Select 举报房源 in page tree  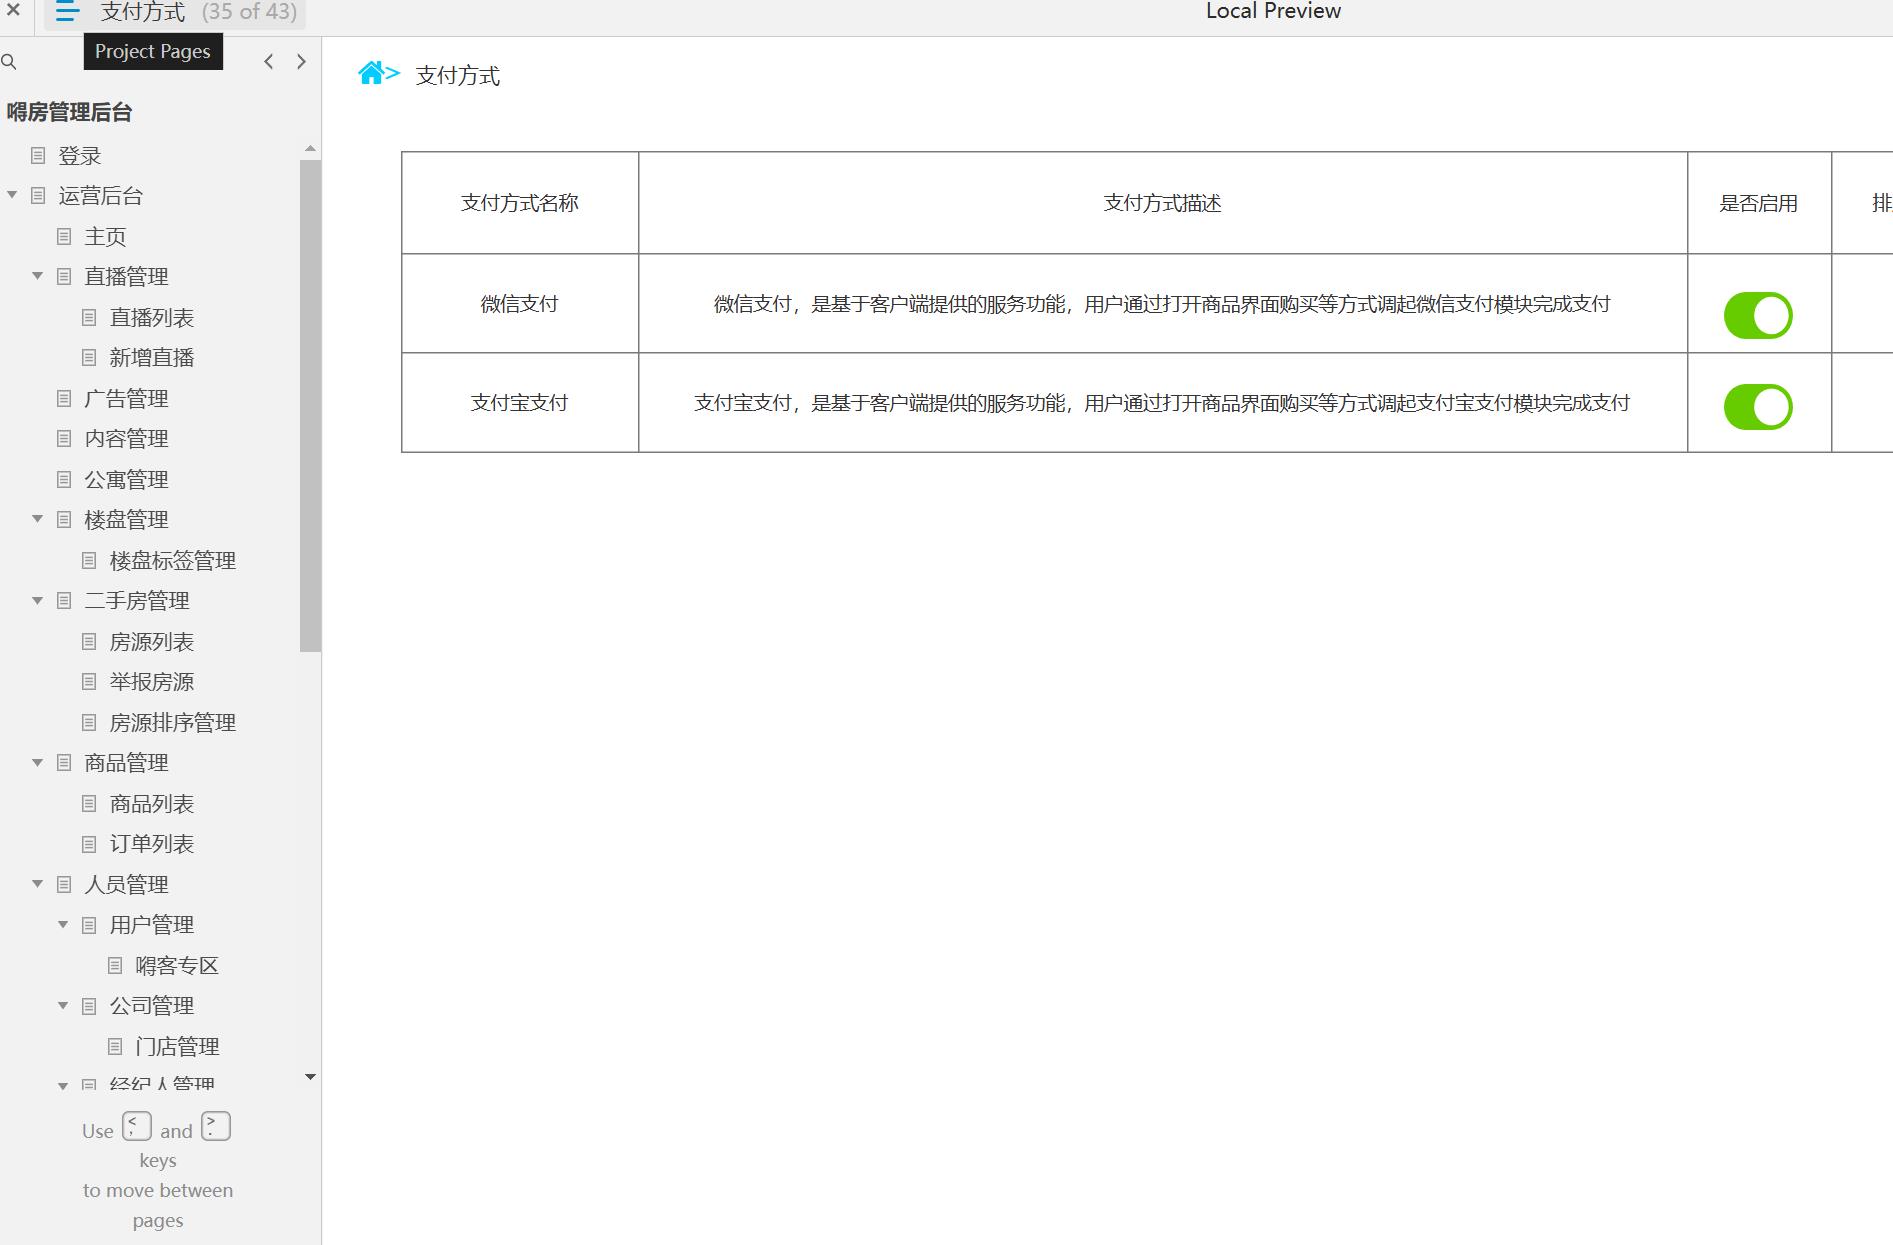click(x=151, y=681)
